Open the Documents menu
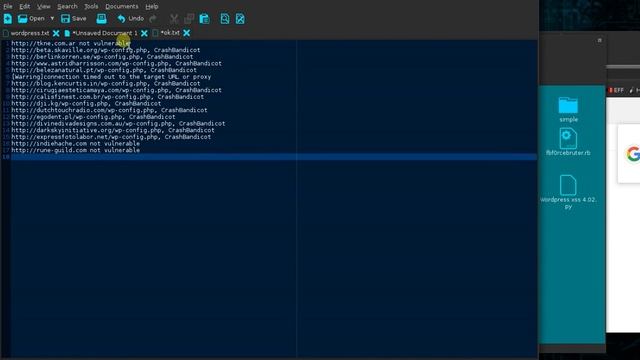The image size is (640, 360). [122, 7]
